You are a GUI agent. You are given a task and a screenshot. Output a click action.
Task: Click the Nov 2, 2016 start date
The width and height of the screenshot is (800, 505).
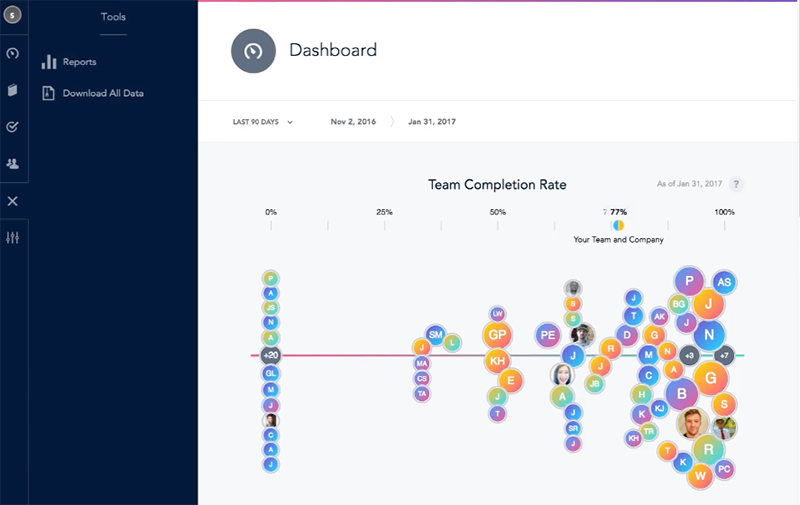[354, 122]
